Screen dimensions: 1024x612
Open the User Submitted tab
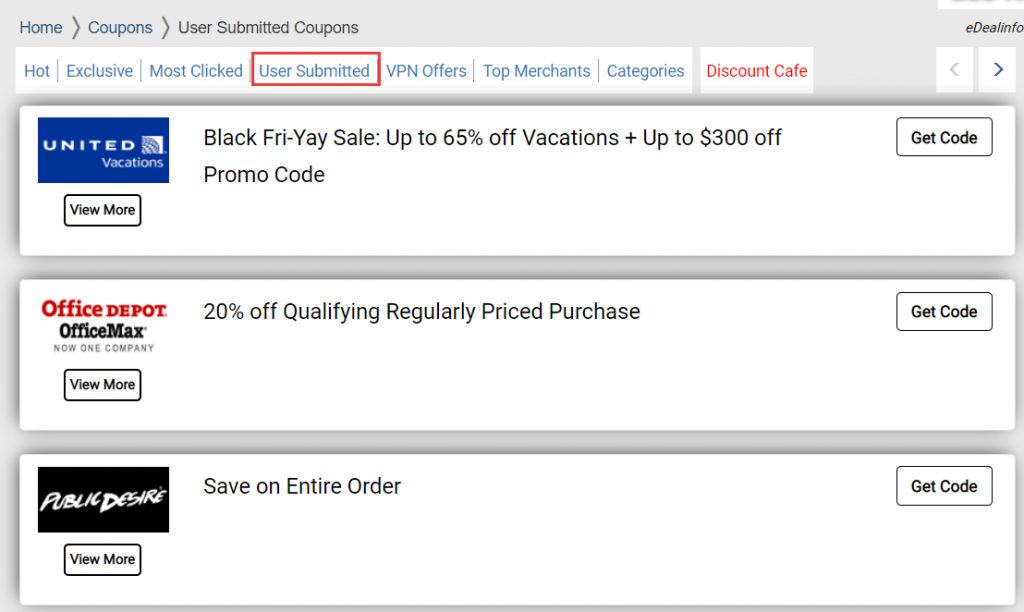coord(315,71)
